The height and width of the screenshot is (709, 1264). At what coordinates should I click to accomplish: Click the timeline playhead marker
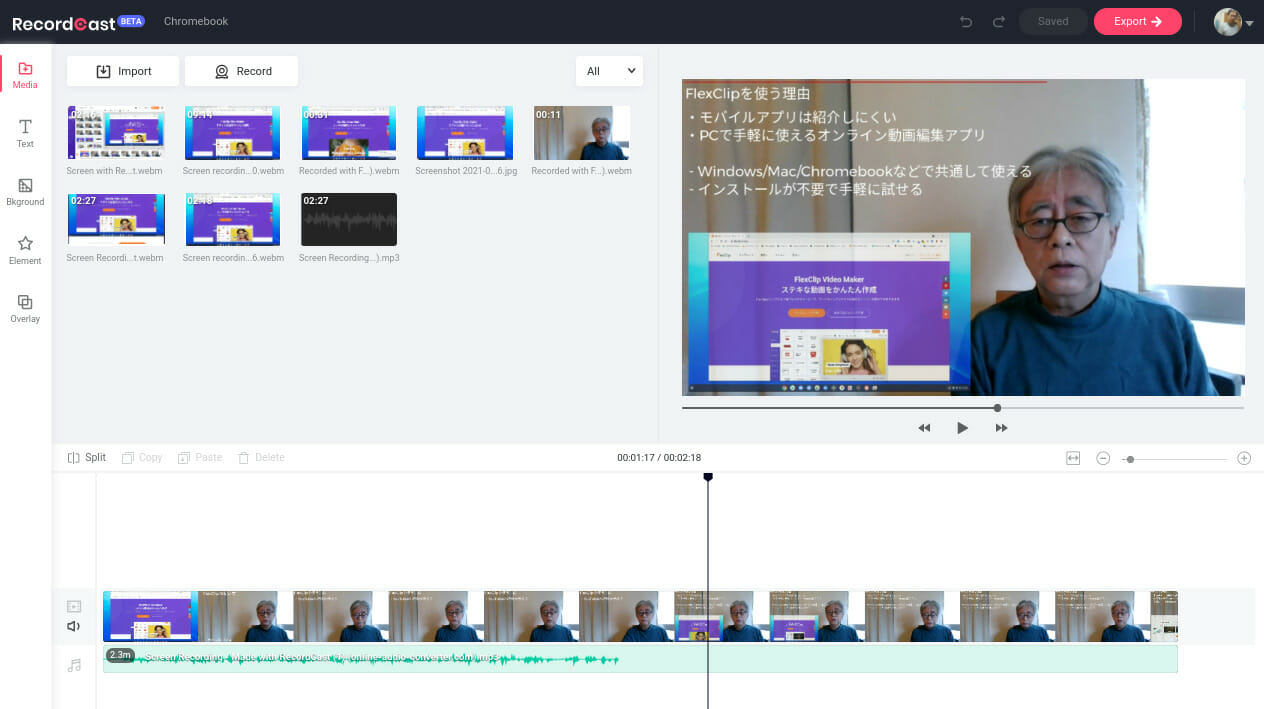[708, 477]
